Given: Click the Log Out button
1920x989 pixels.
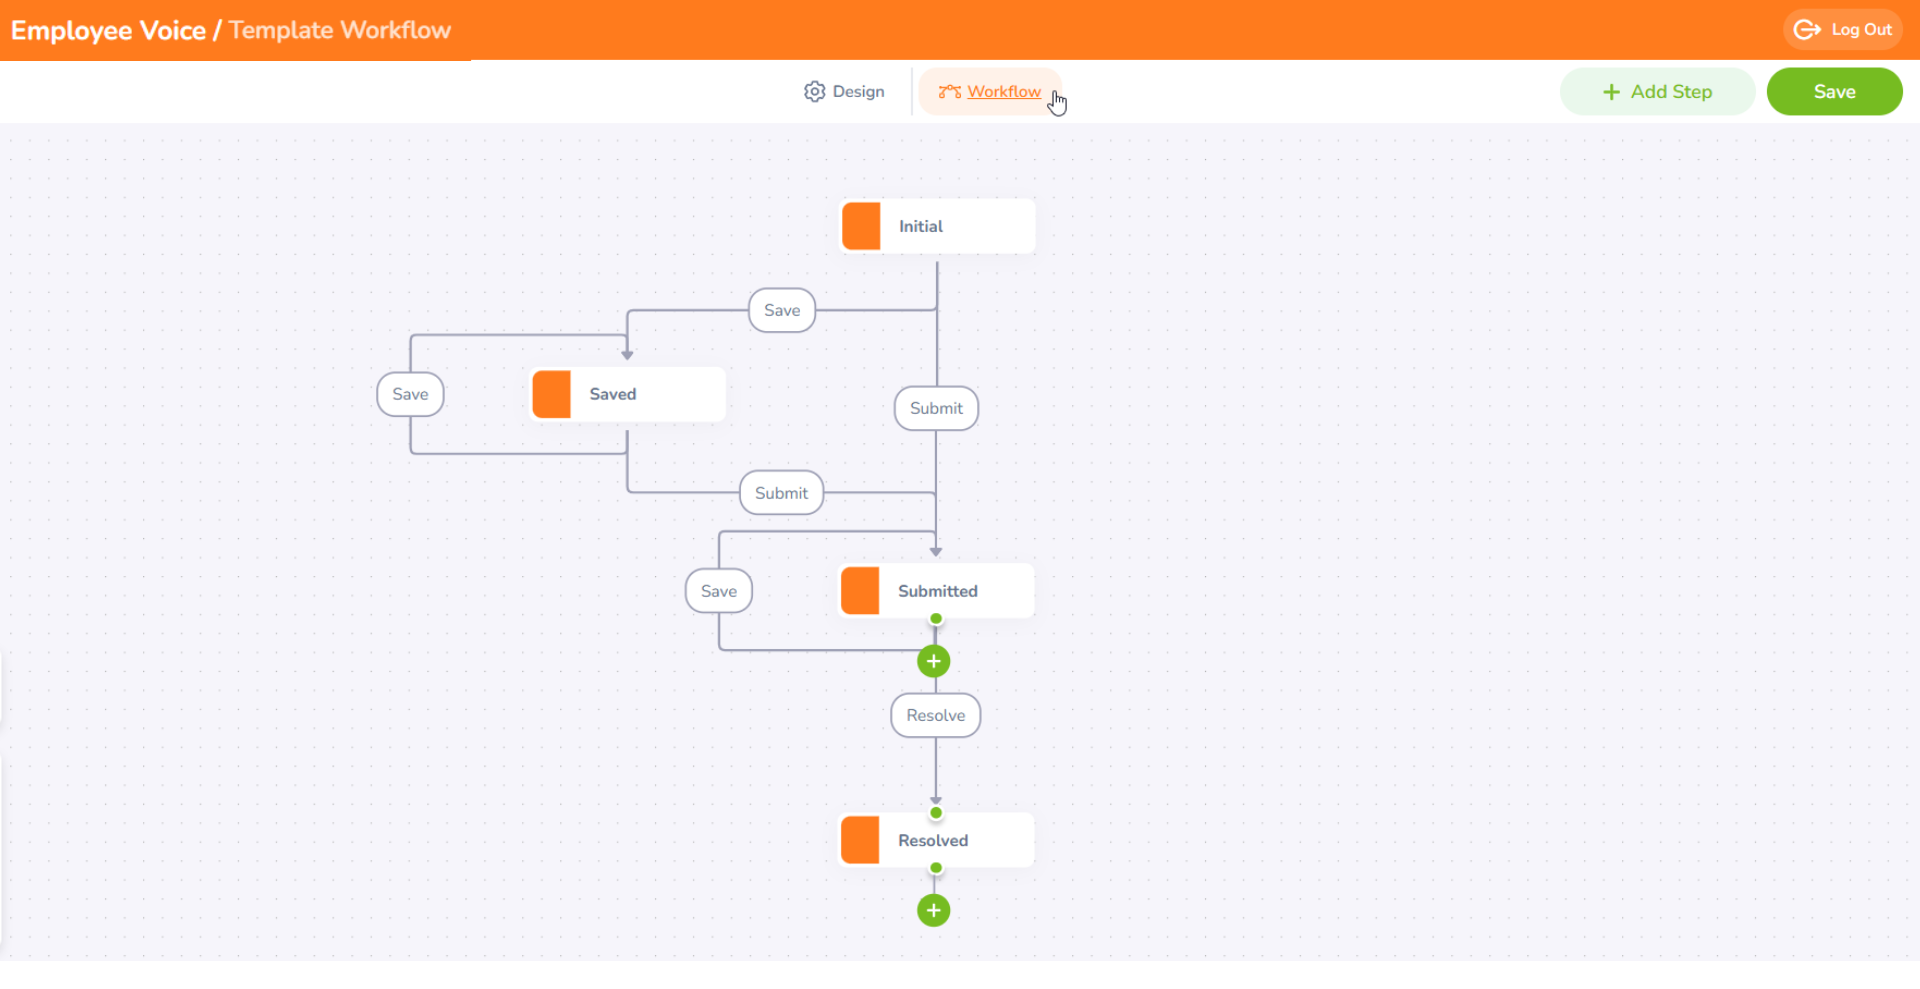Looking at the screenshot, I should (x=1842, y=30).
